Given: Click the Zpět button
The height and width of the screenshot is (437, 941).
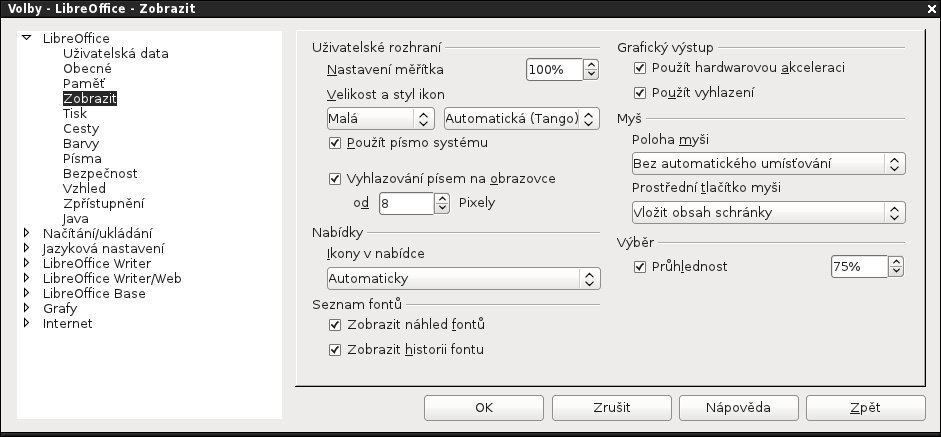Looking at the screenshot, I should tap(866, 408).
